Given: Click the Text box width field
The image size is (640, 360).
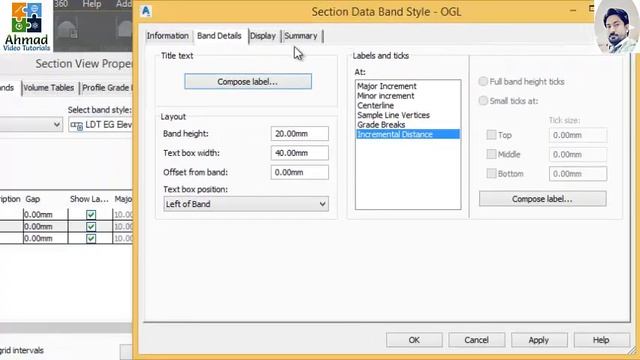Looking at the screenshot, I should pos(300,153).
